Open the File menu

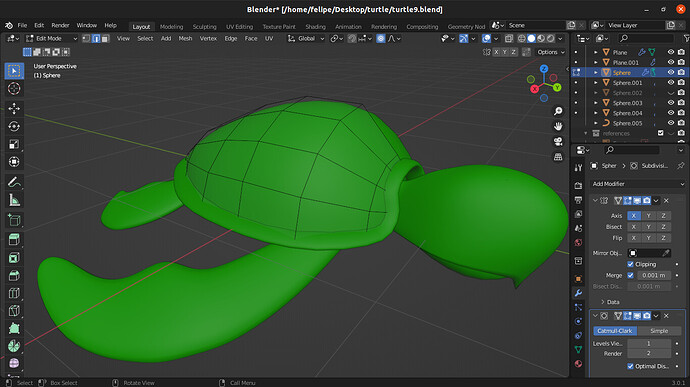(22, 26)
